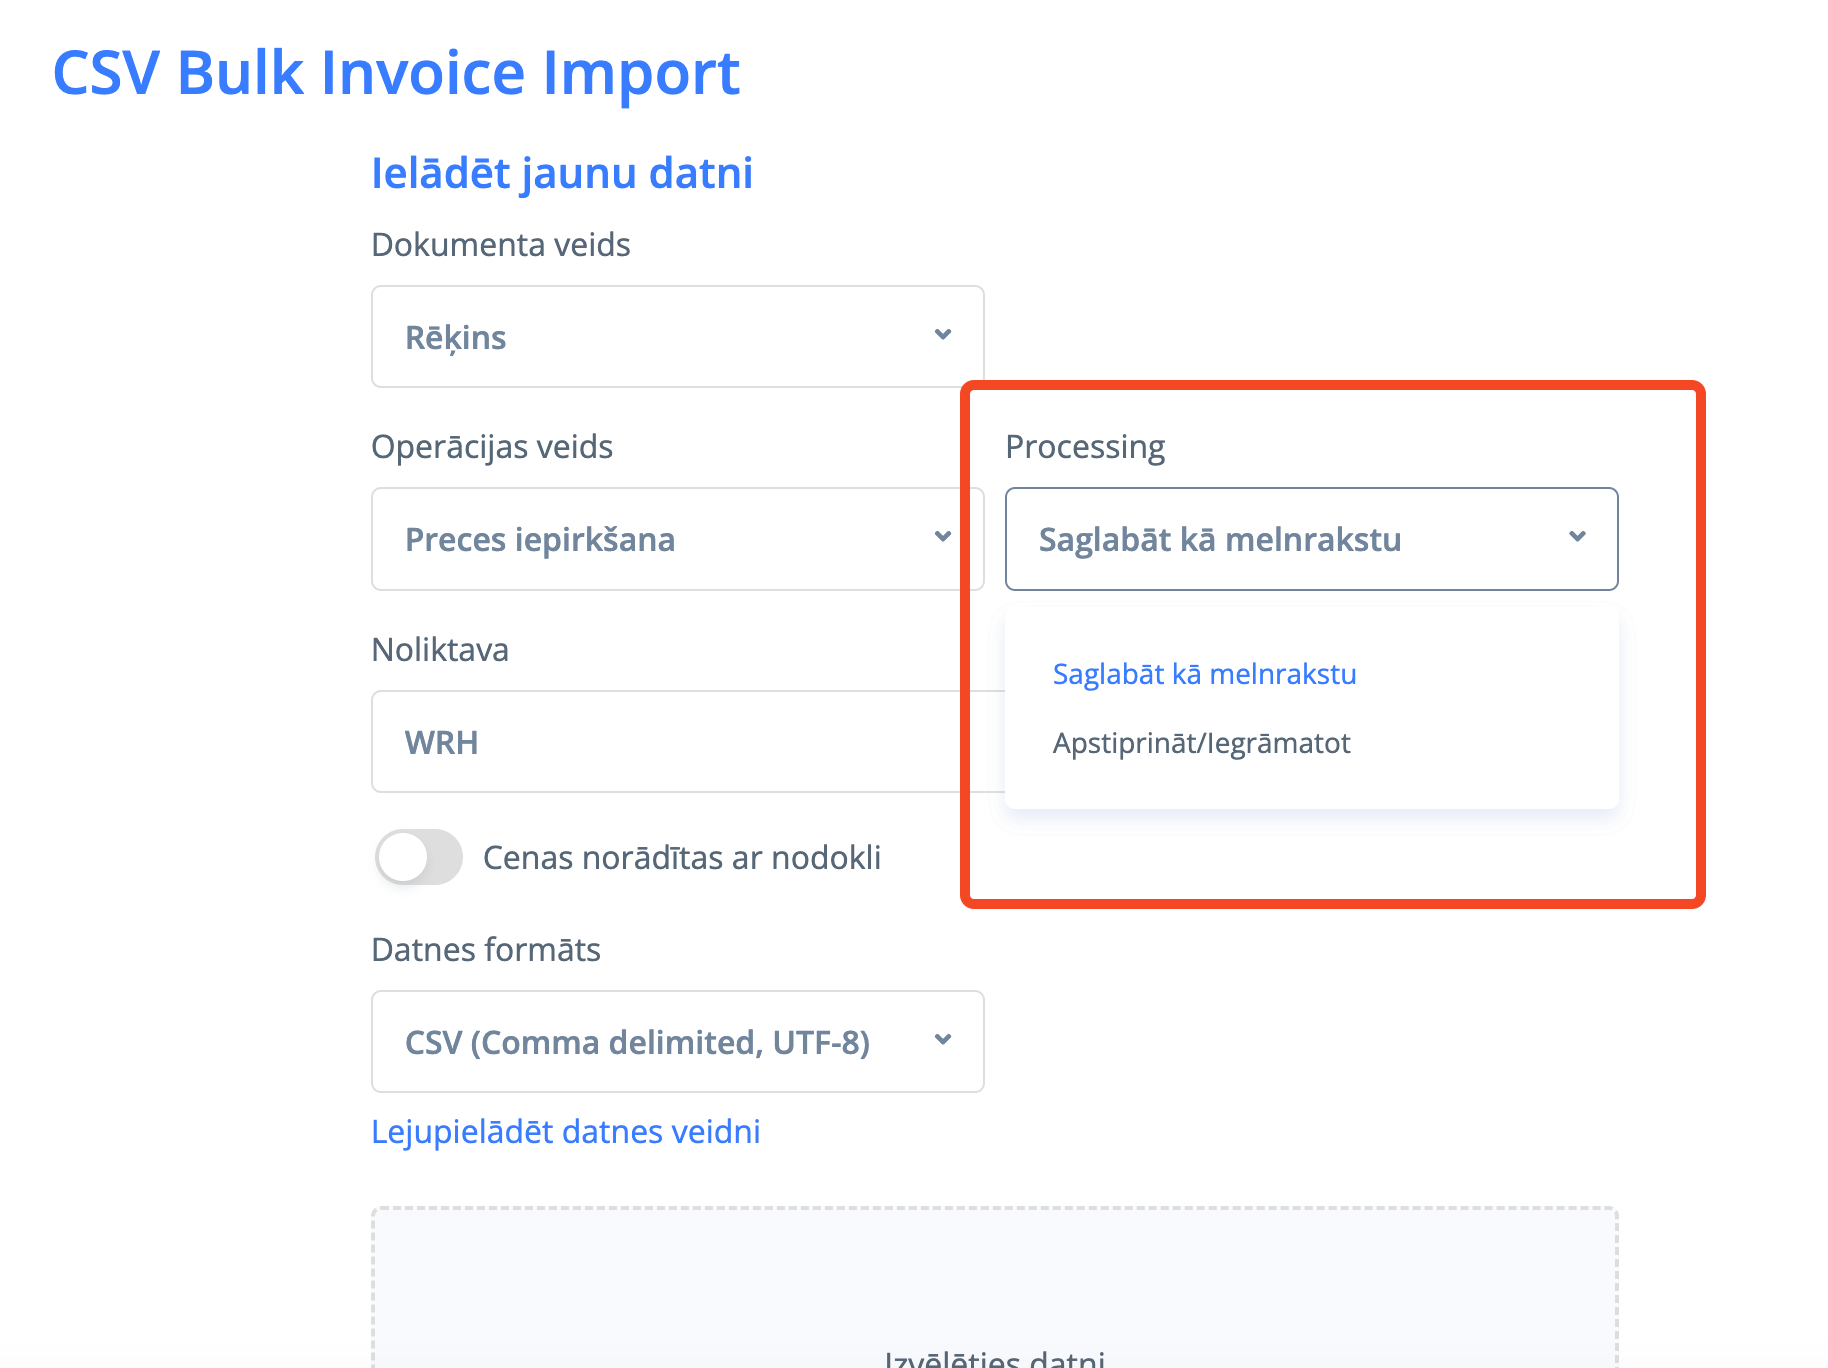Click the 'Cenas norādītas ar nodokli' label text

point(681,857)
